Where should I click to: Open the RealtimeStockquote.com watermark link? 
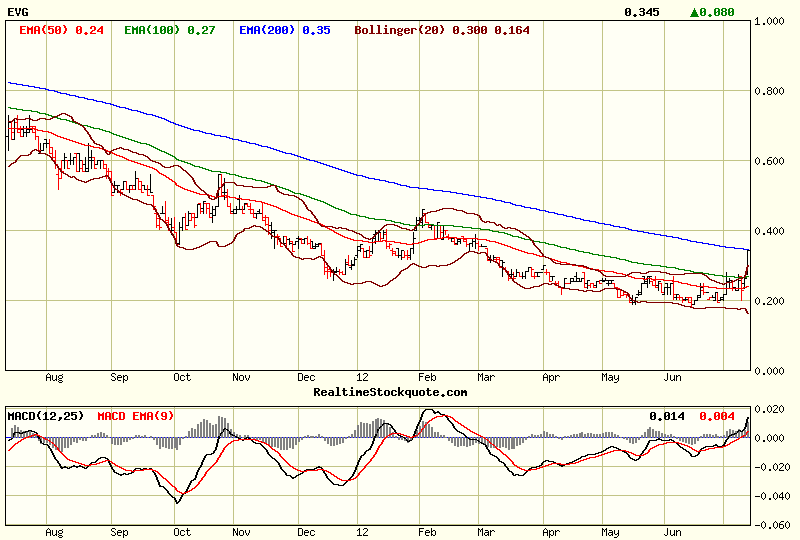point(390,392)
